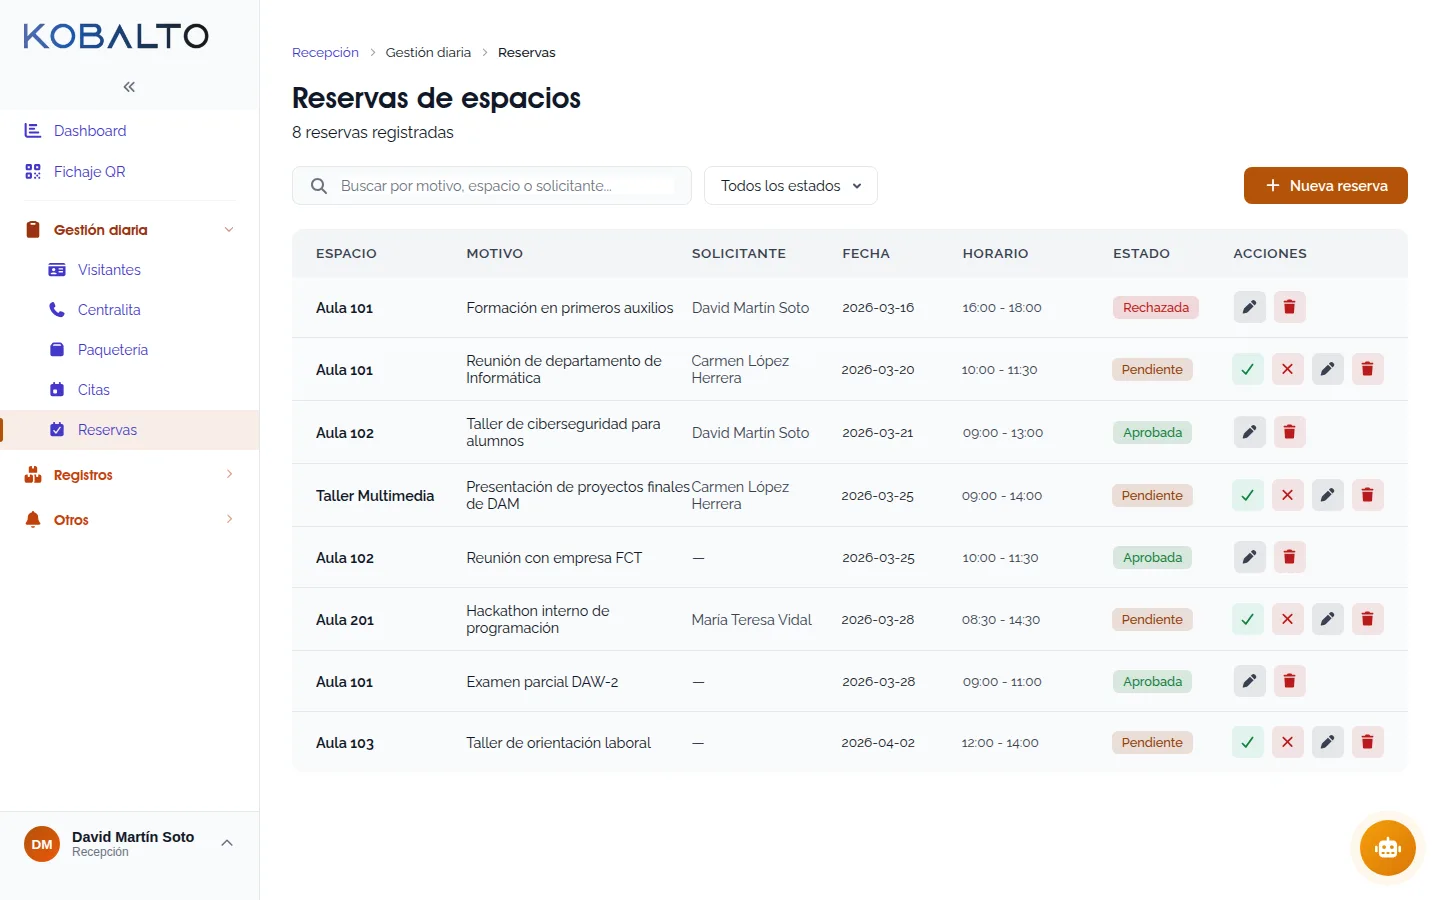Open Citas in the sidebar
The width and height of the screenshot is (1440, 900).
(129, 390)
